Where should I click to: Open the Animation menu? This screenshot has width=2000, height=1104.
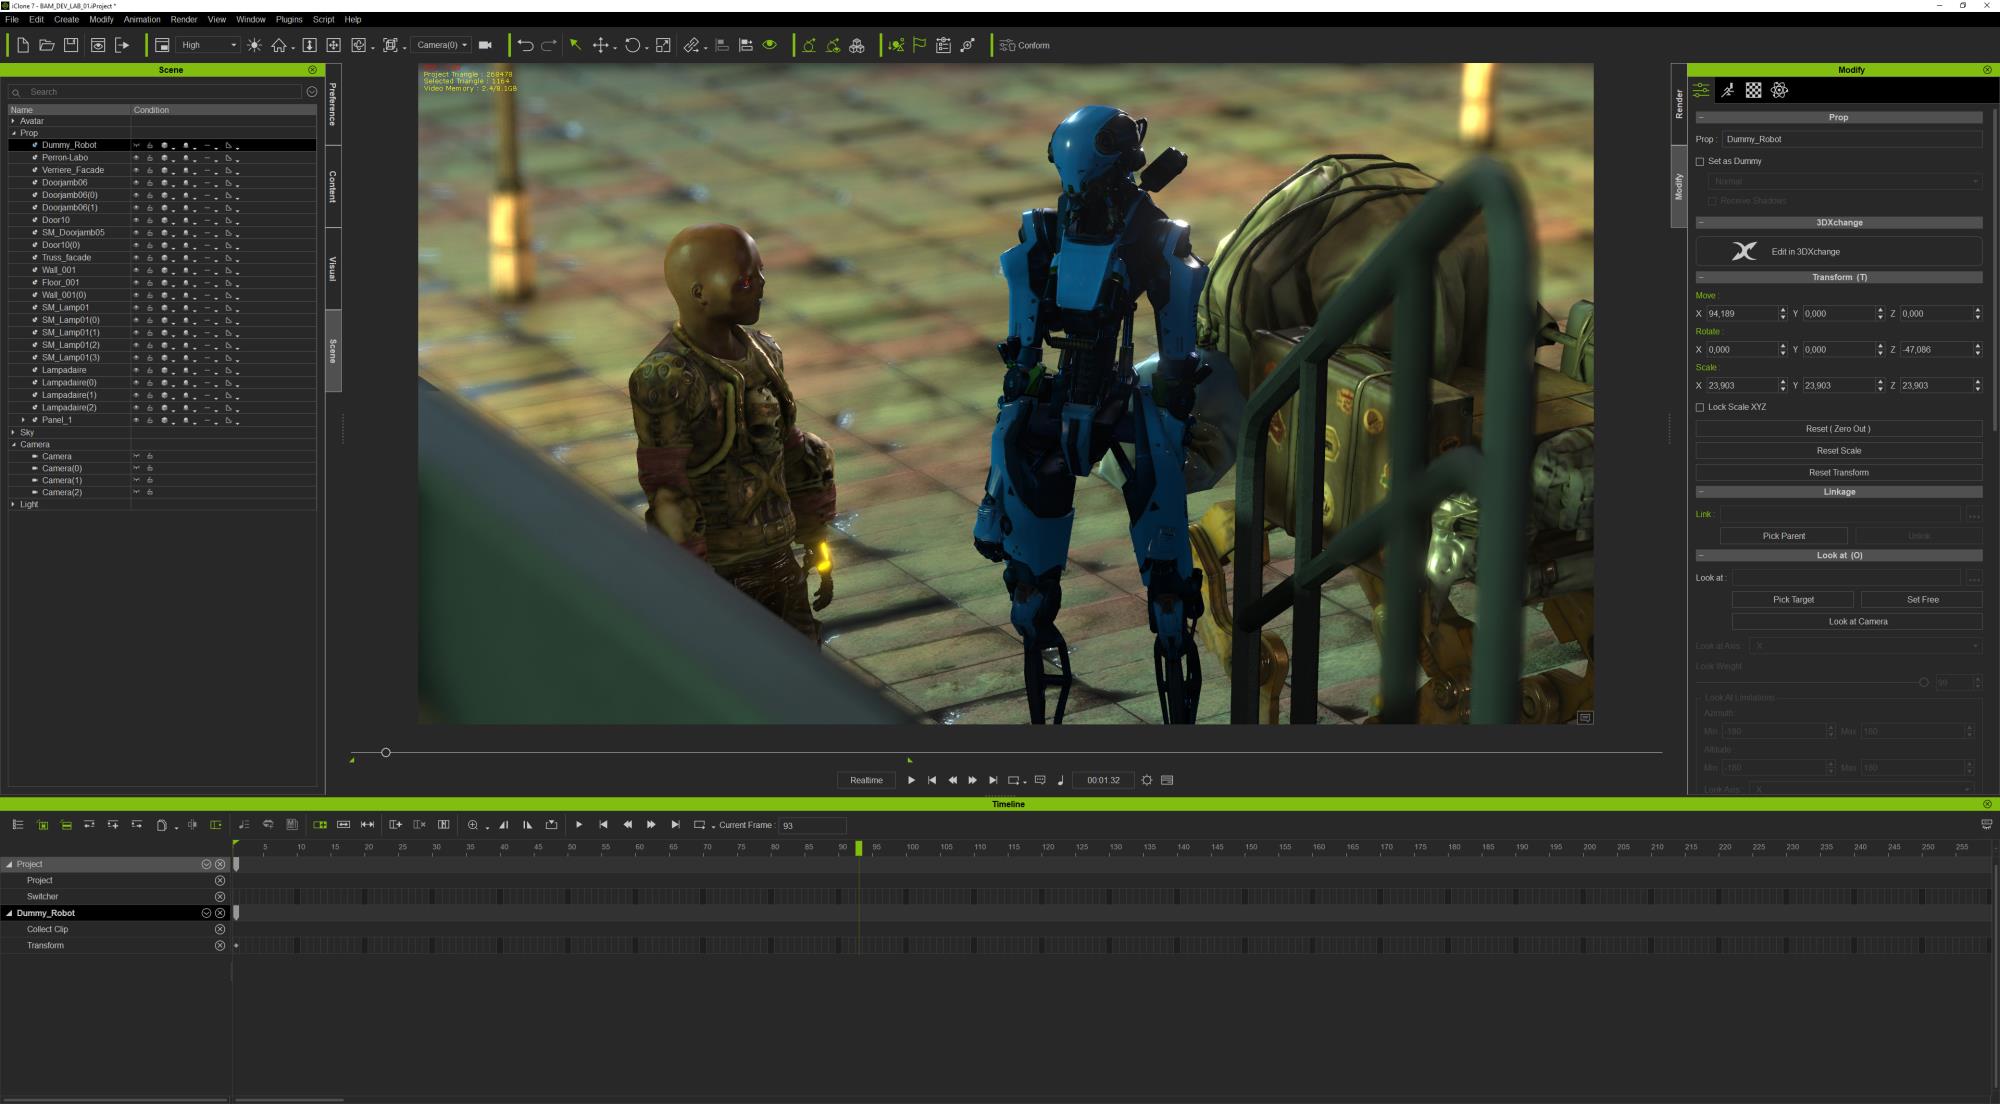tap(142, 19)
